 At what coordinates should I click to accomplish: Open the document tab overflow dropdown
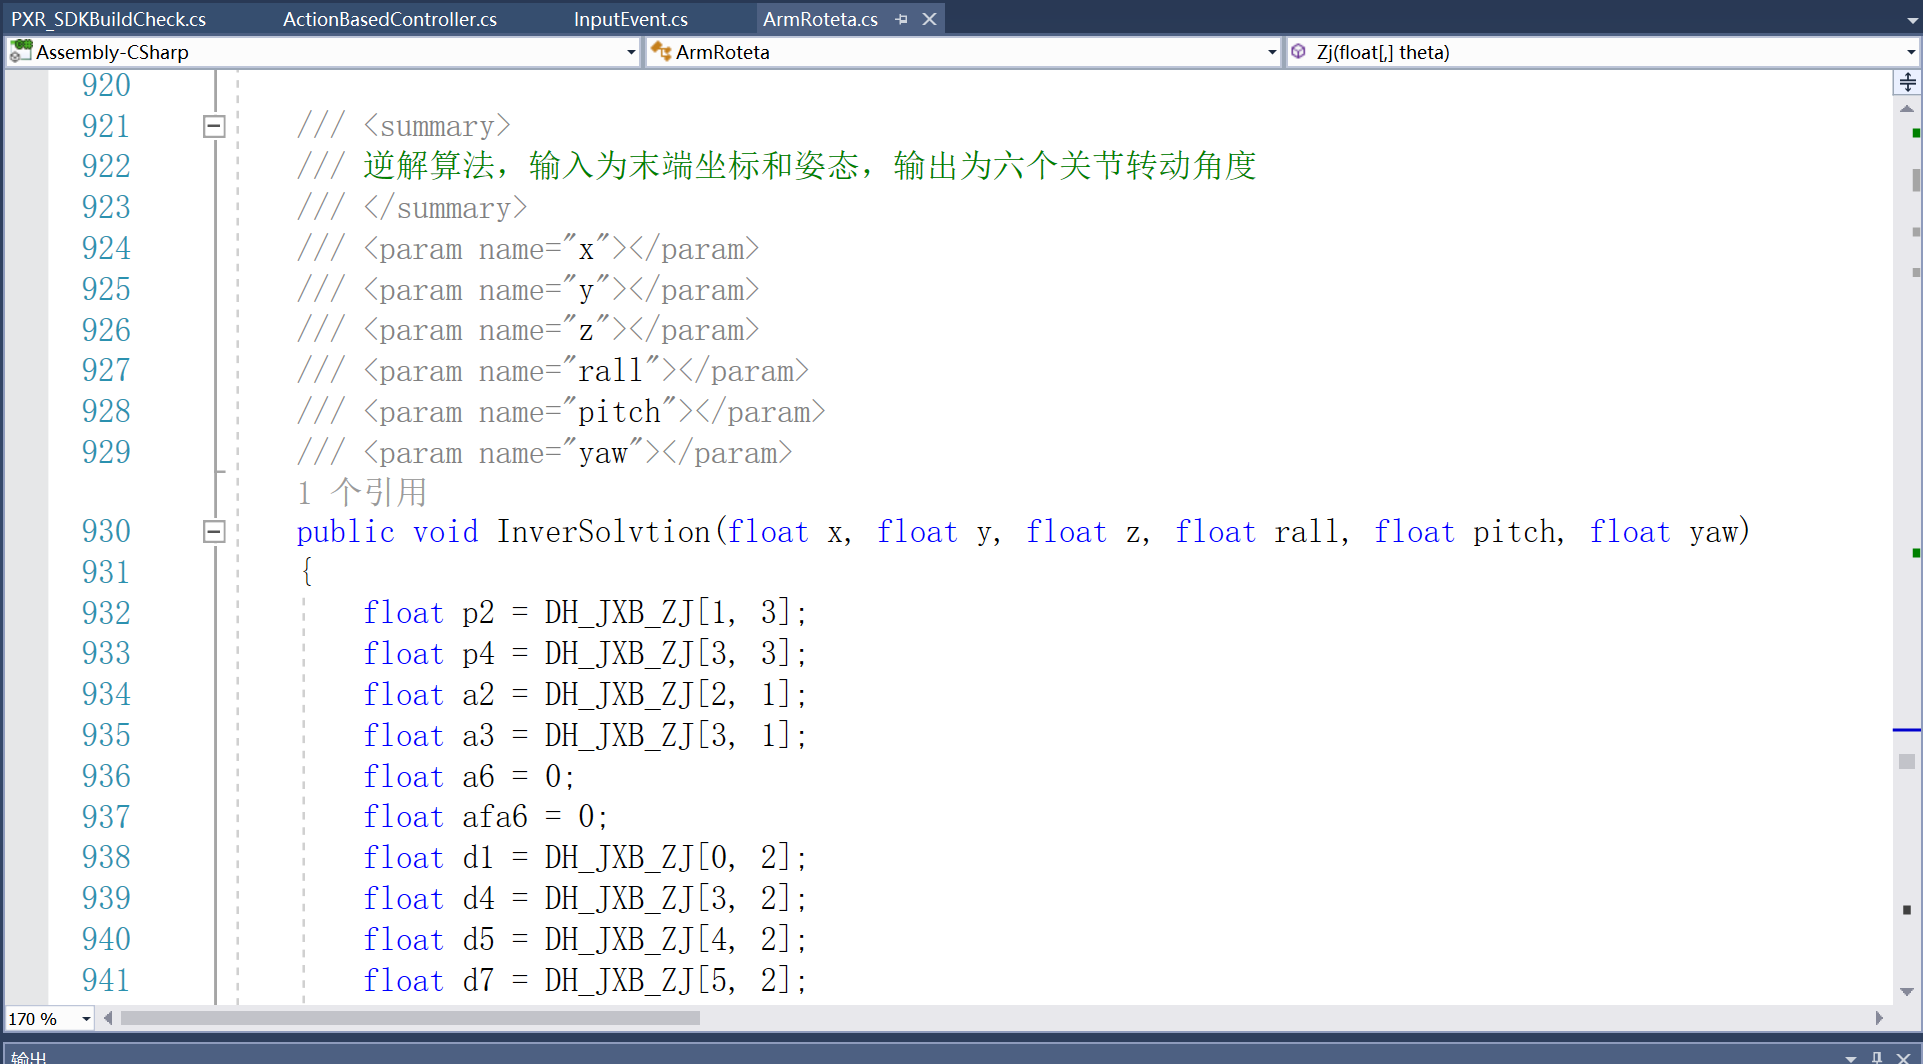pyautogui.click(x=1911, y=21)
